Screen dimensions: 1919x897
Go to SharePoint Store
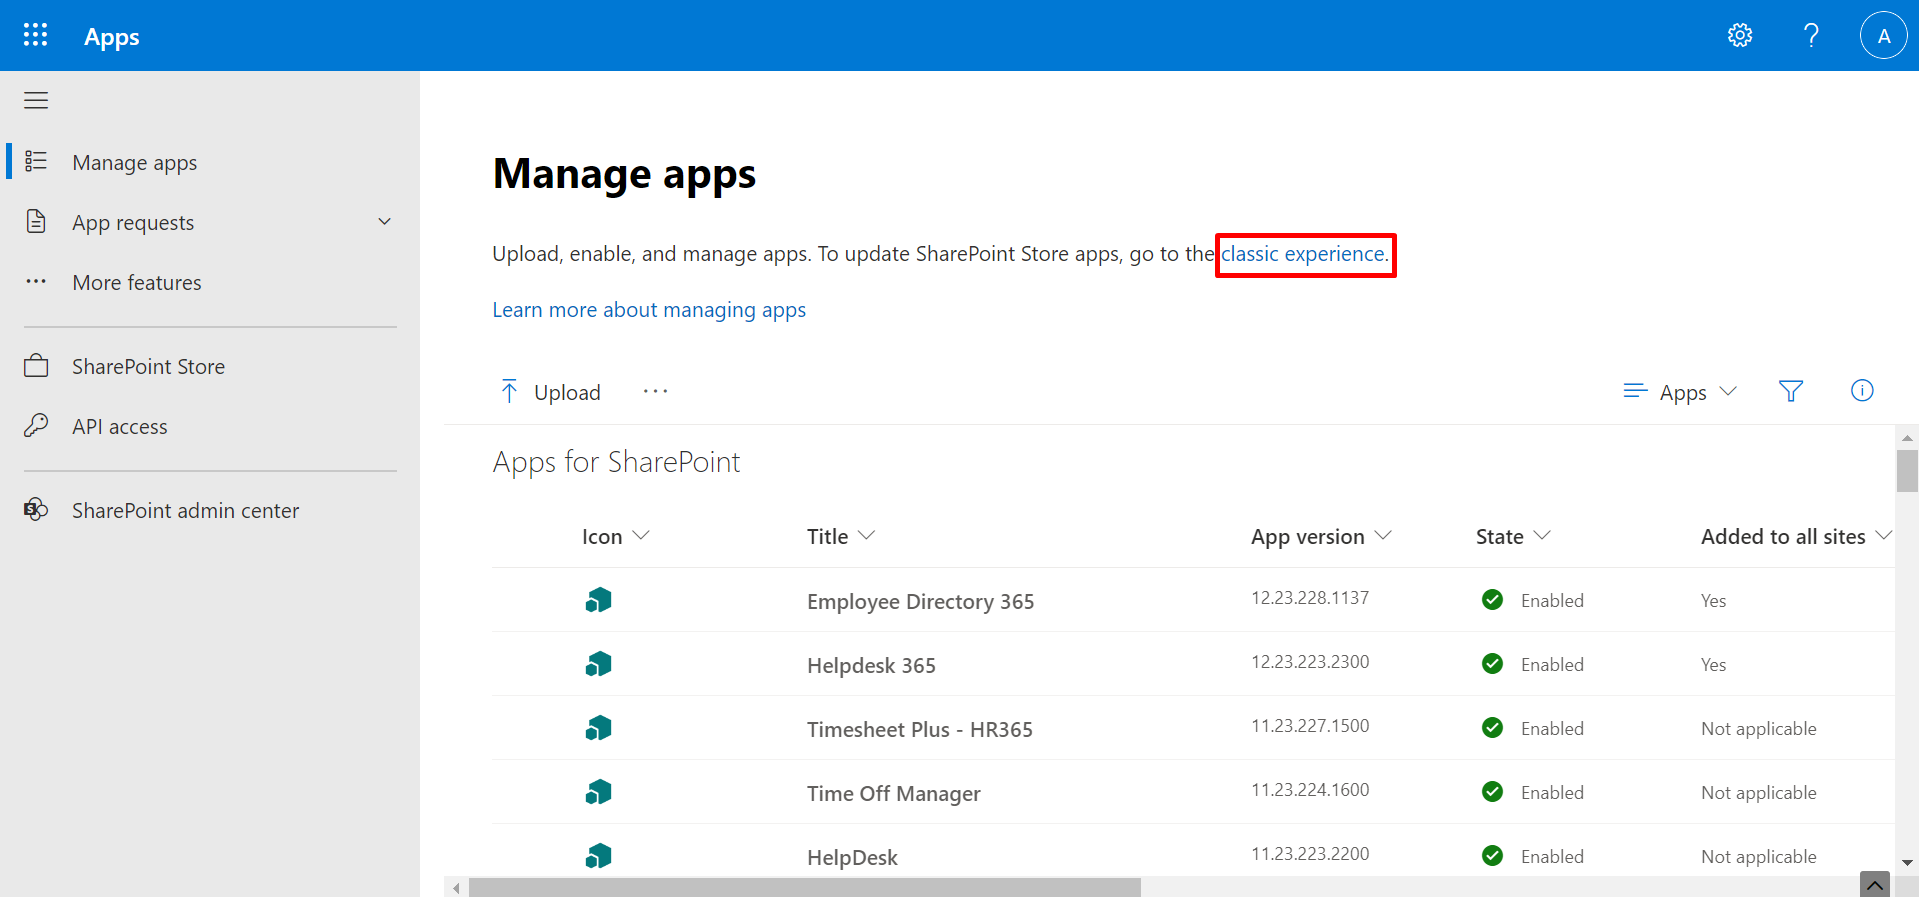tap(148, 366)
